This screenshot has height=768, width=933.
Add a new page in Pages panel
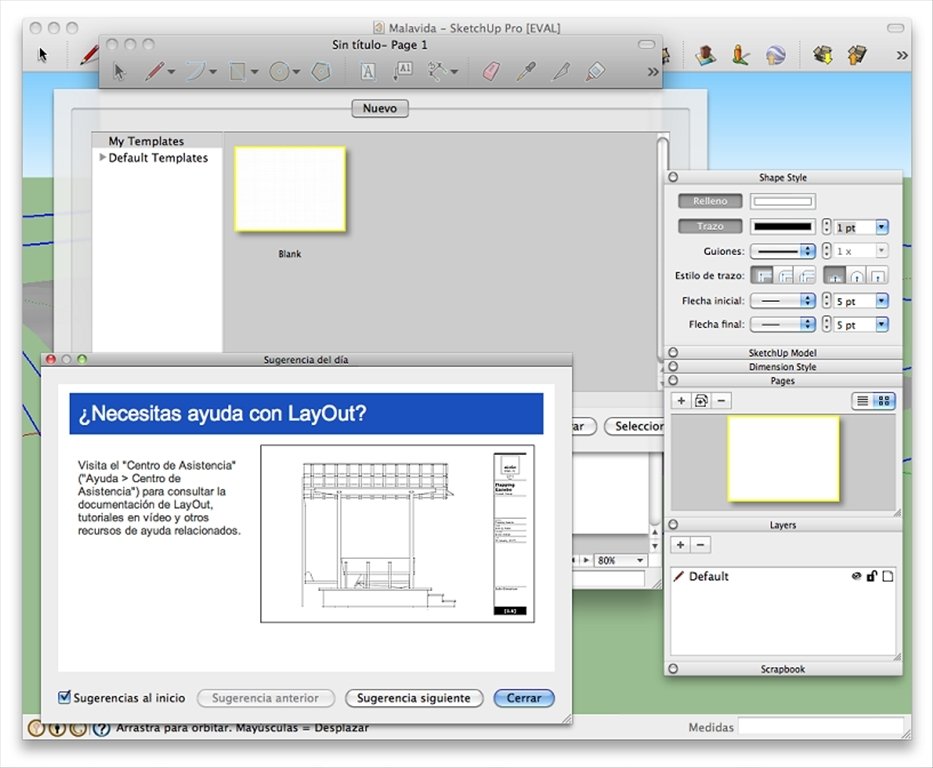pos(681,401)
